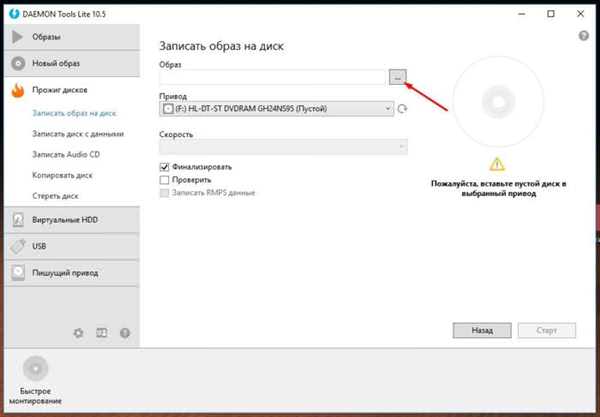Click the yellow warning triangle icon
Image resolution: width=600 pixels, height=417 pixels.
click(x=497, y=165)
